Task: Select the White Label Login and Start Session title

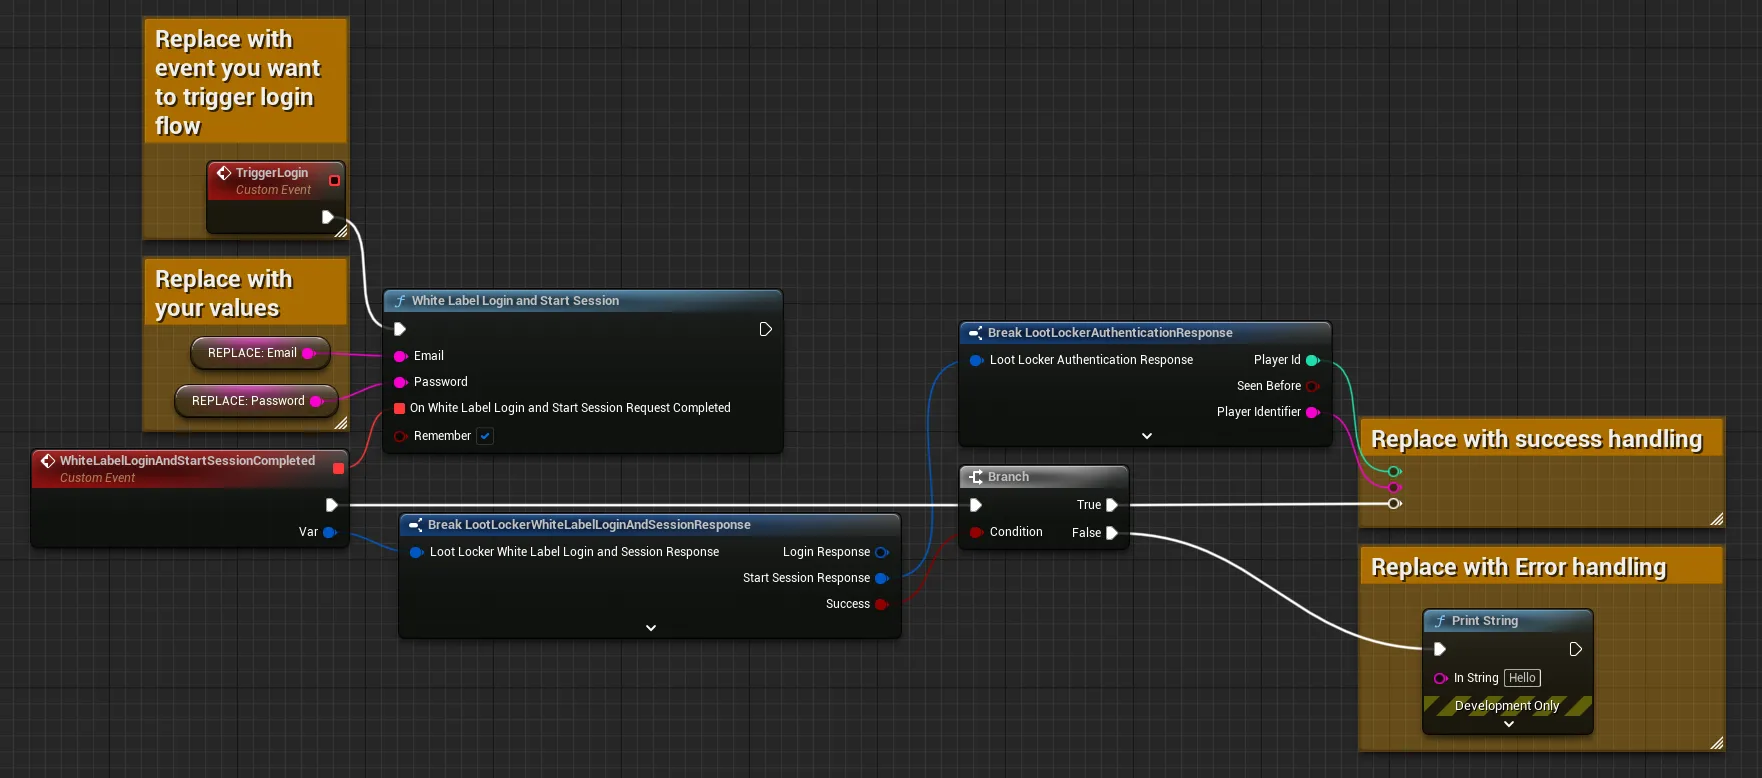Action: point(515,301)
